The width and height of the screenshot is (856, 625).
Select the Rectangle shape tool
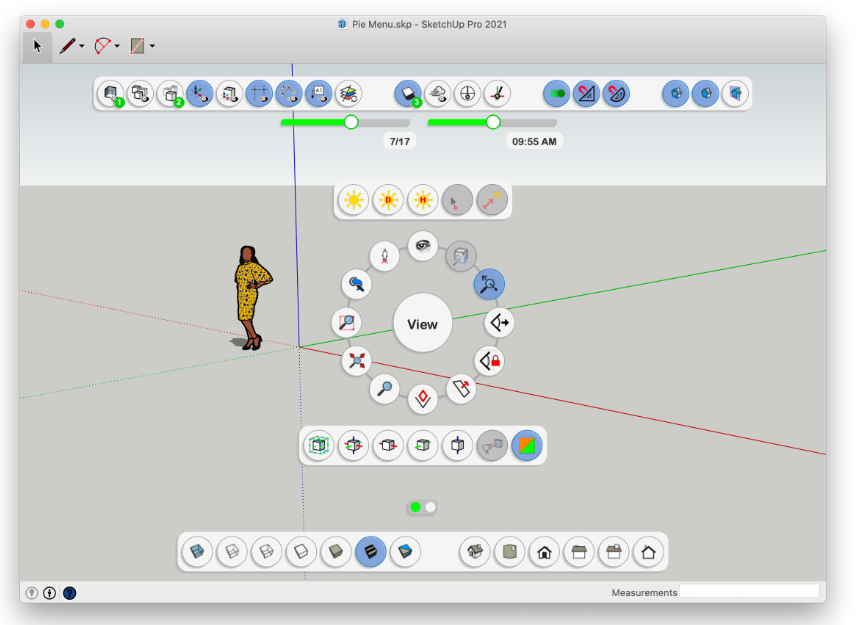pos(137,46)
